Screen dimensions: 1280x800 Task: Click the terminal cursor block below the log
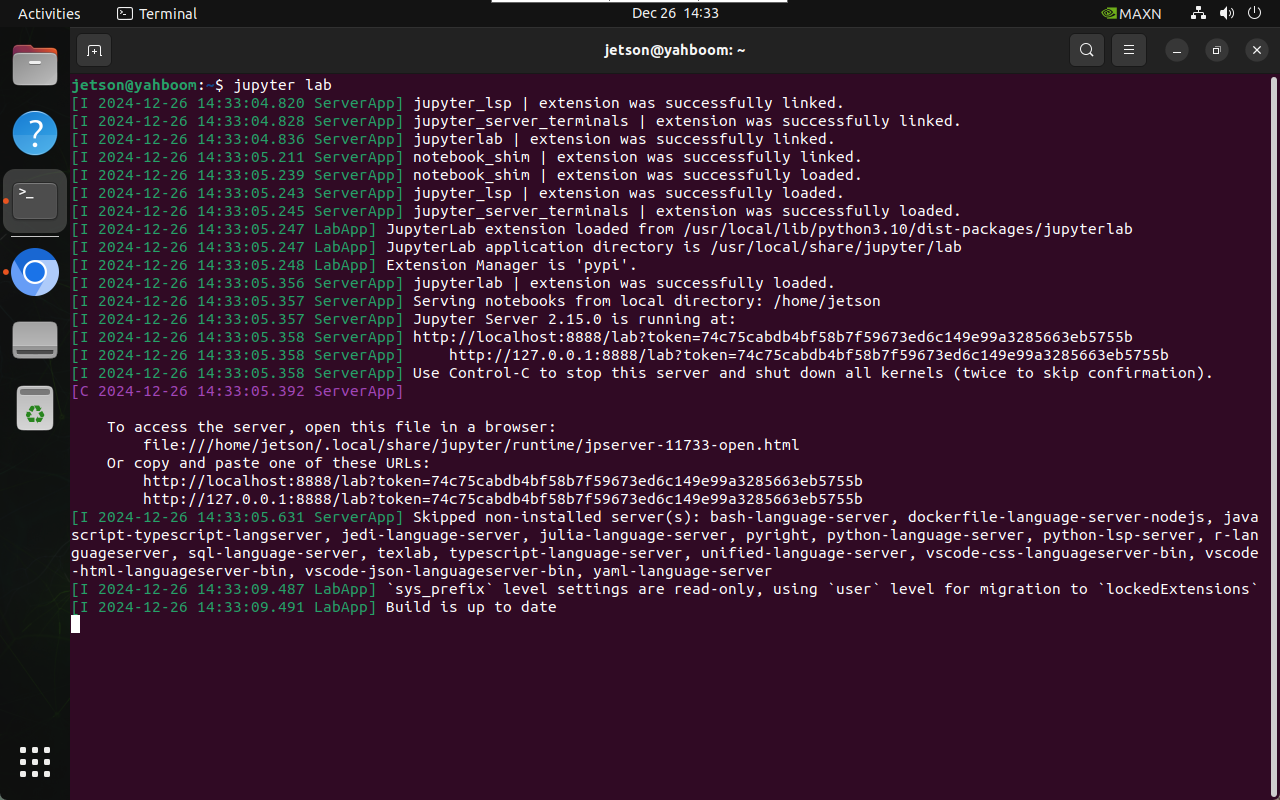point(75,624)
